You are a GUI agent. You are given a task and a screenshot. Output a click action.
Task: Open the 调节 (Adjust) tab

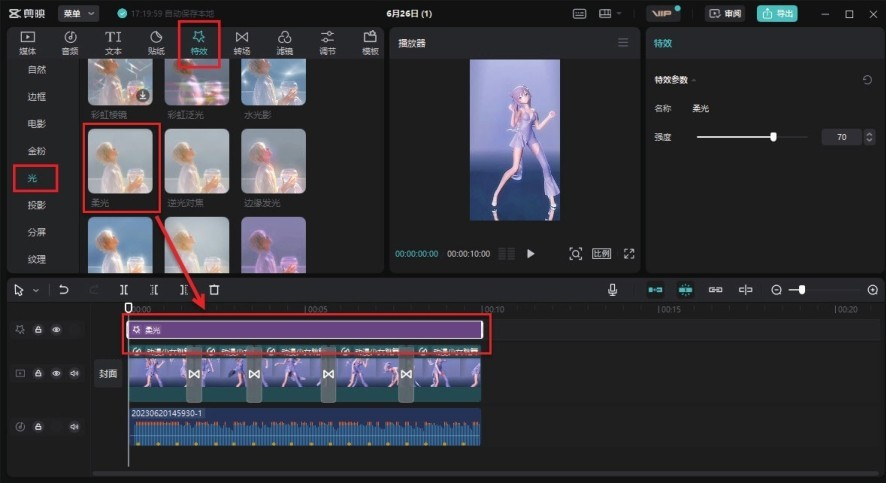tap(327, 43)
